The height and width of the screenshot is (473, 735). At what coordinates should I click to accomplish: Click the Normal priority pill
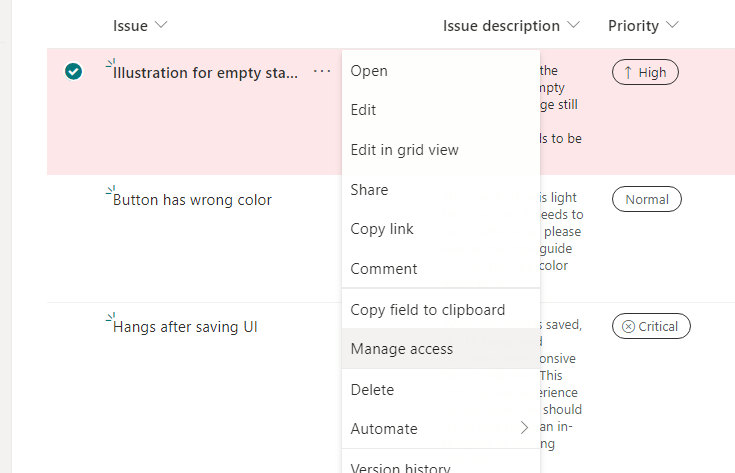point(646,199)
